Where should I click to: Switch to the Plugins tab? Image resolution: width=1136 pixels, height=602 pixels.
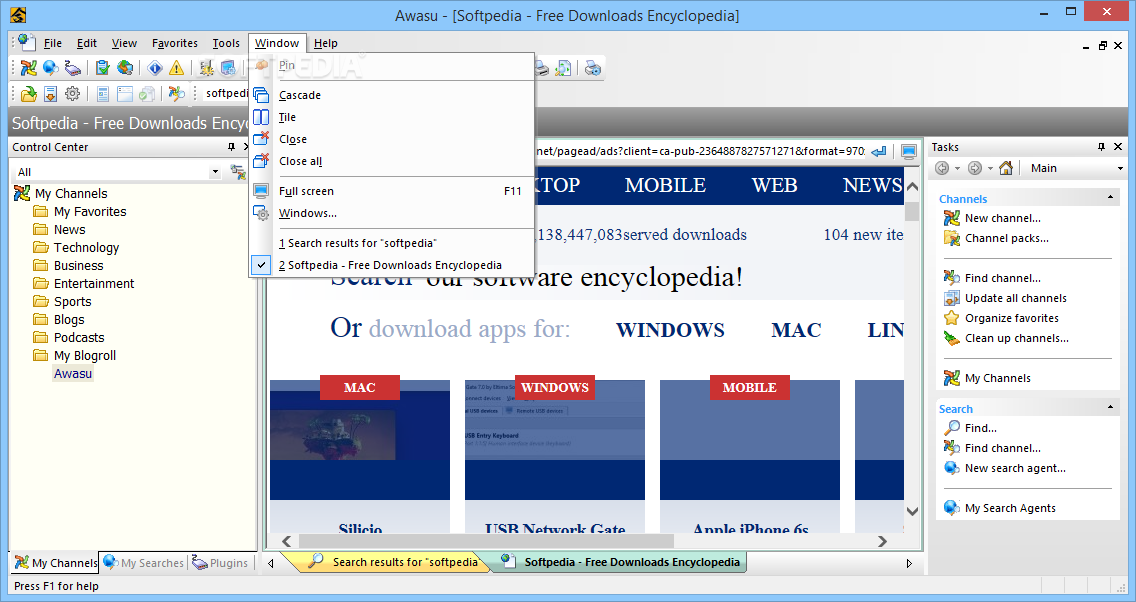coord(220,563)
